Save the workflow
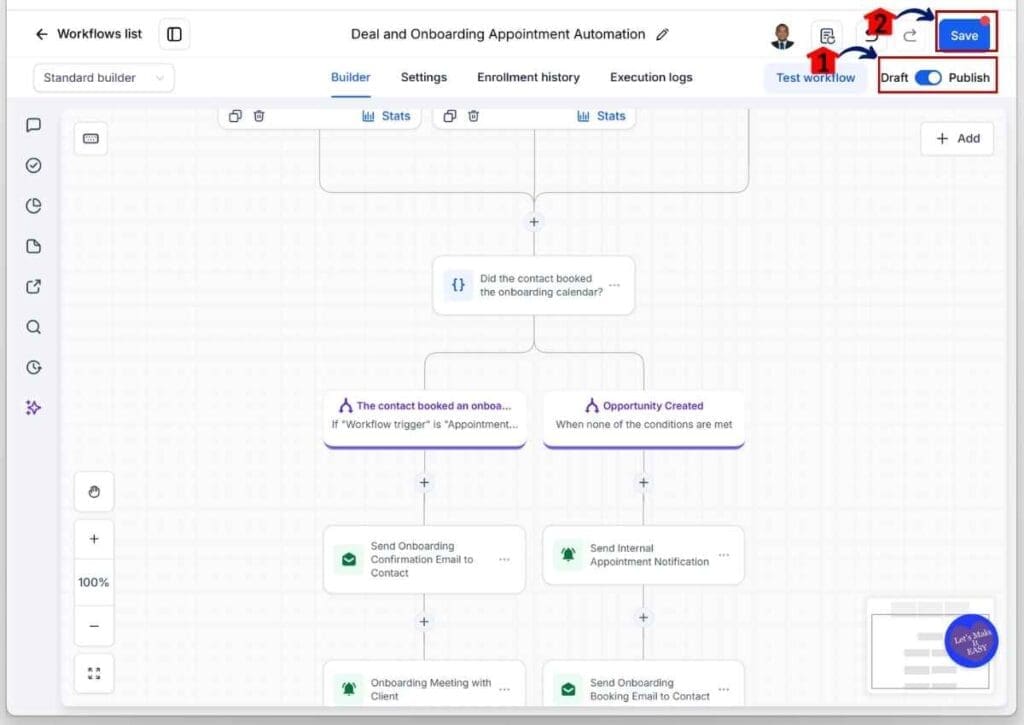This screenshot has height=725, width=1024. point(964,35)
